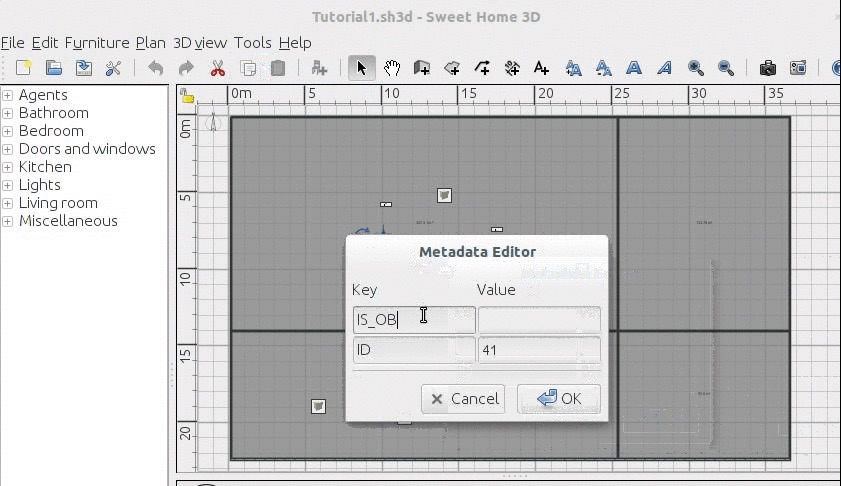Create 3D video
The image size is (841, 486).
(x=798, y=68)
